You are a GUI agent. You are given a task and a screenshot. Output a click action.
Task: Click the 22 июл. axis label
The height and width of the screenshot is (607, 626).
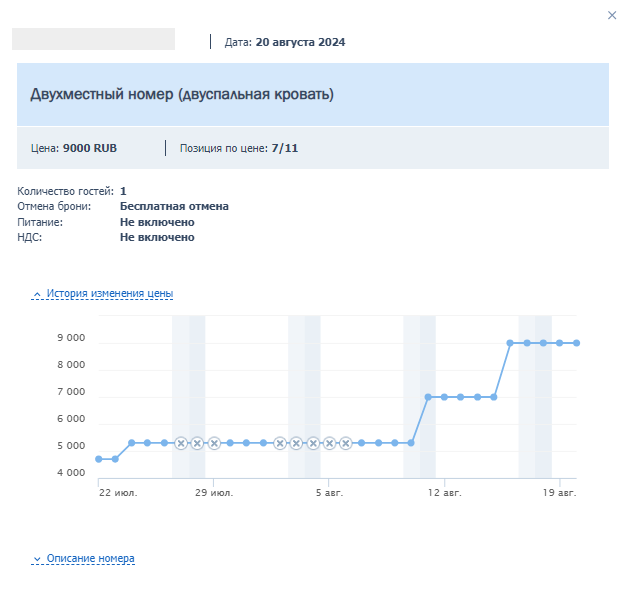point(118,493)
